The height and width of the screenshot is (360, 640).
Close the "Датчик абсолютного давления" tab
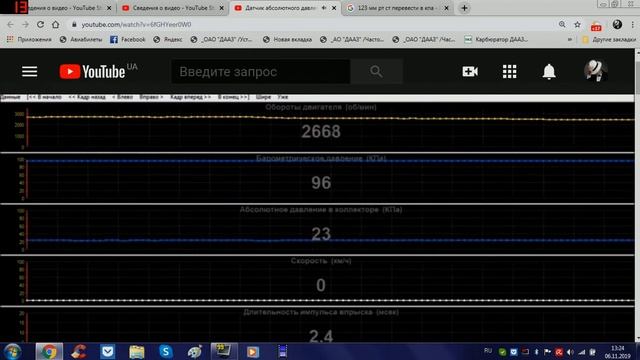point(334,8)
